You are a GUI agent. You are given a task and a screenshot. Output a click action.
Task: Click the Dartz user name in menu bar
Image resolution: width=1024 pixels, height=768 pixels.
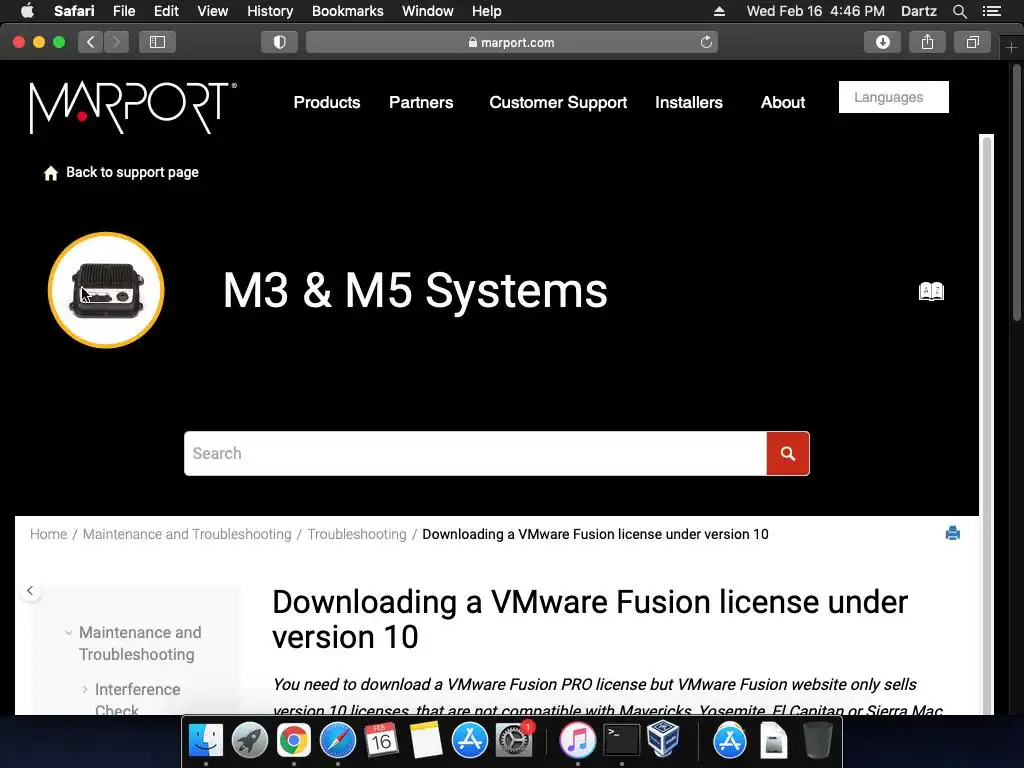[918, 11]
